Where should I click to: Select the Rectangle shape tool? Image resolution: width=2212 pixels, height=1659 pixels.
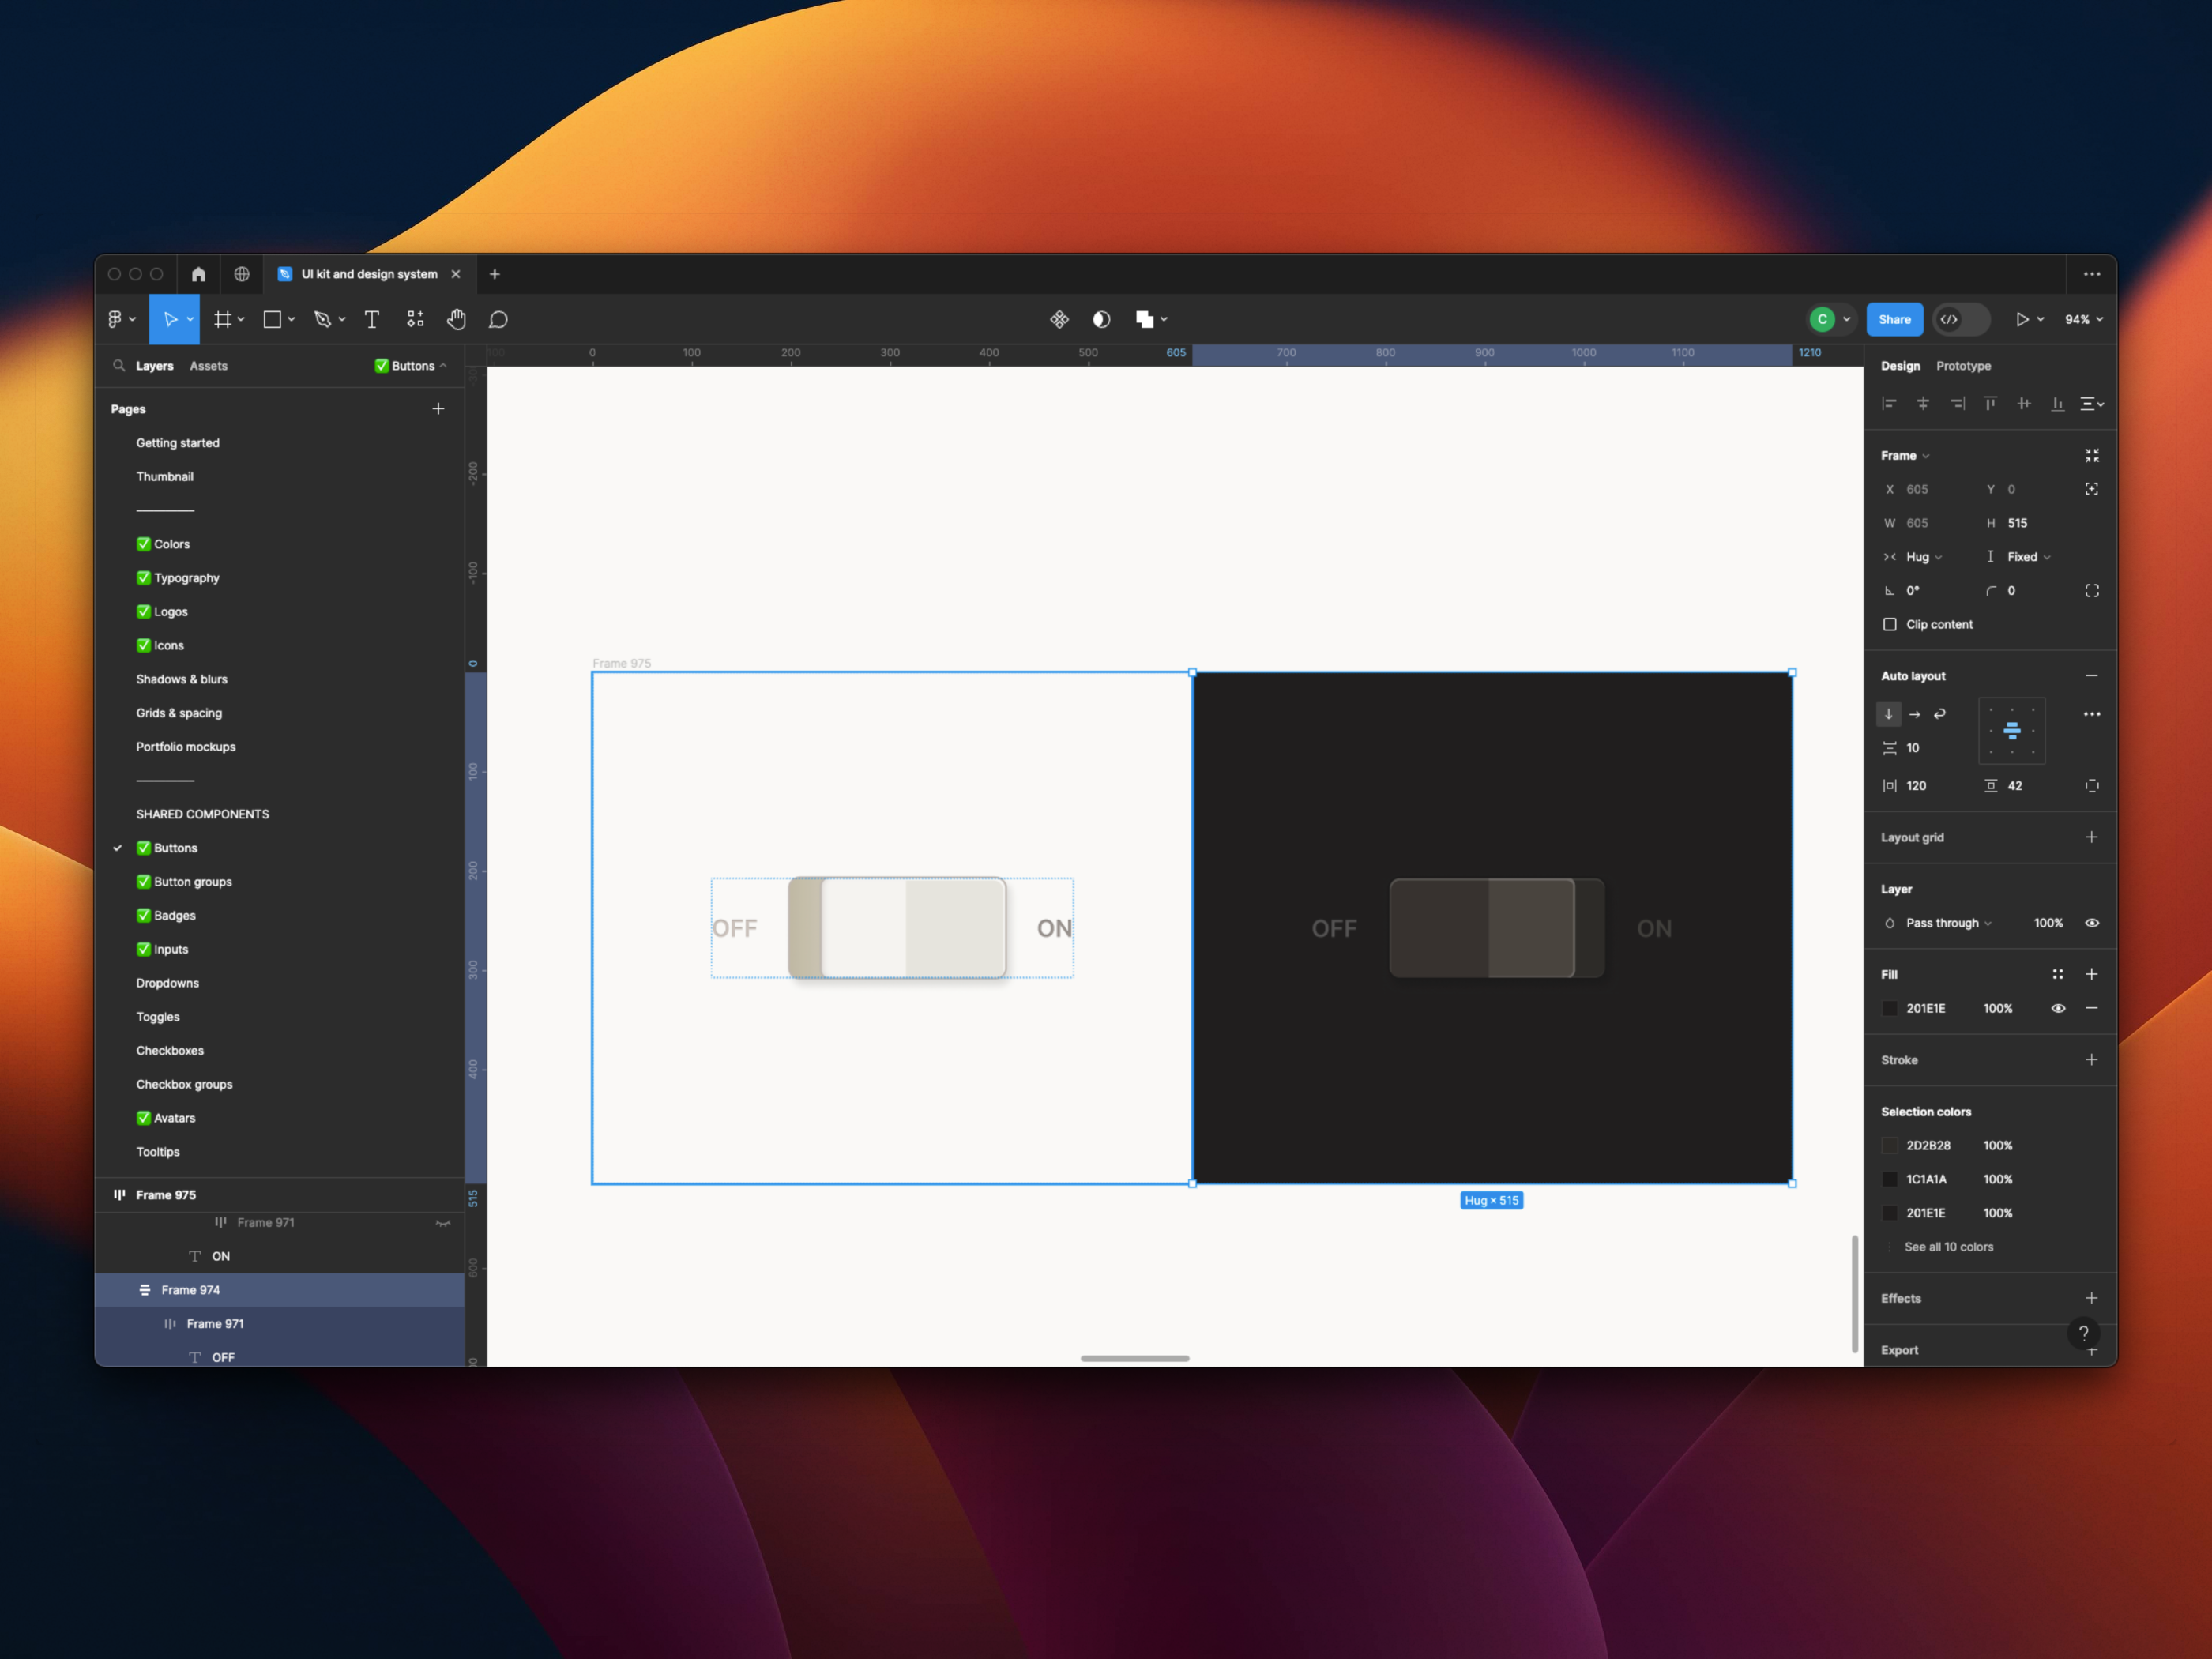[x=272, y=319]
